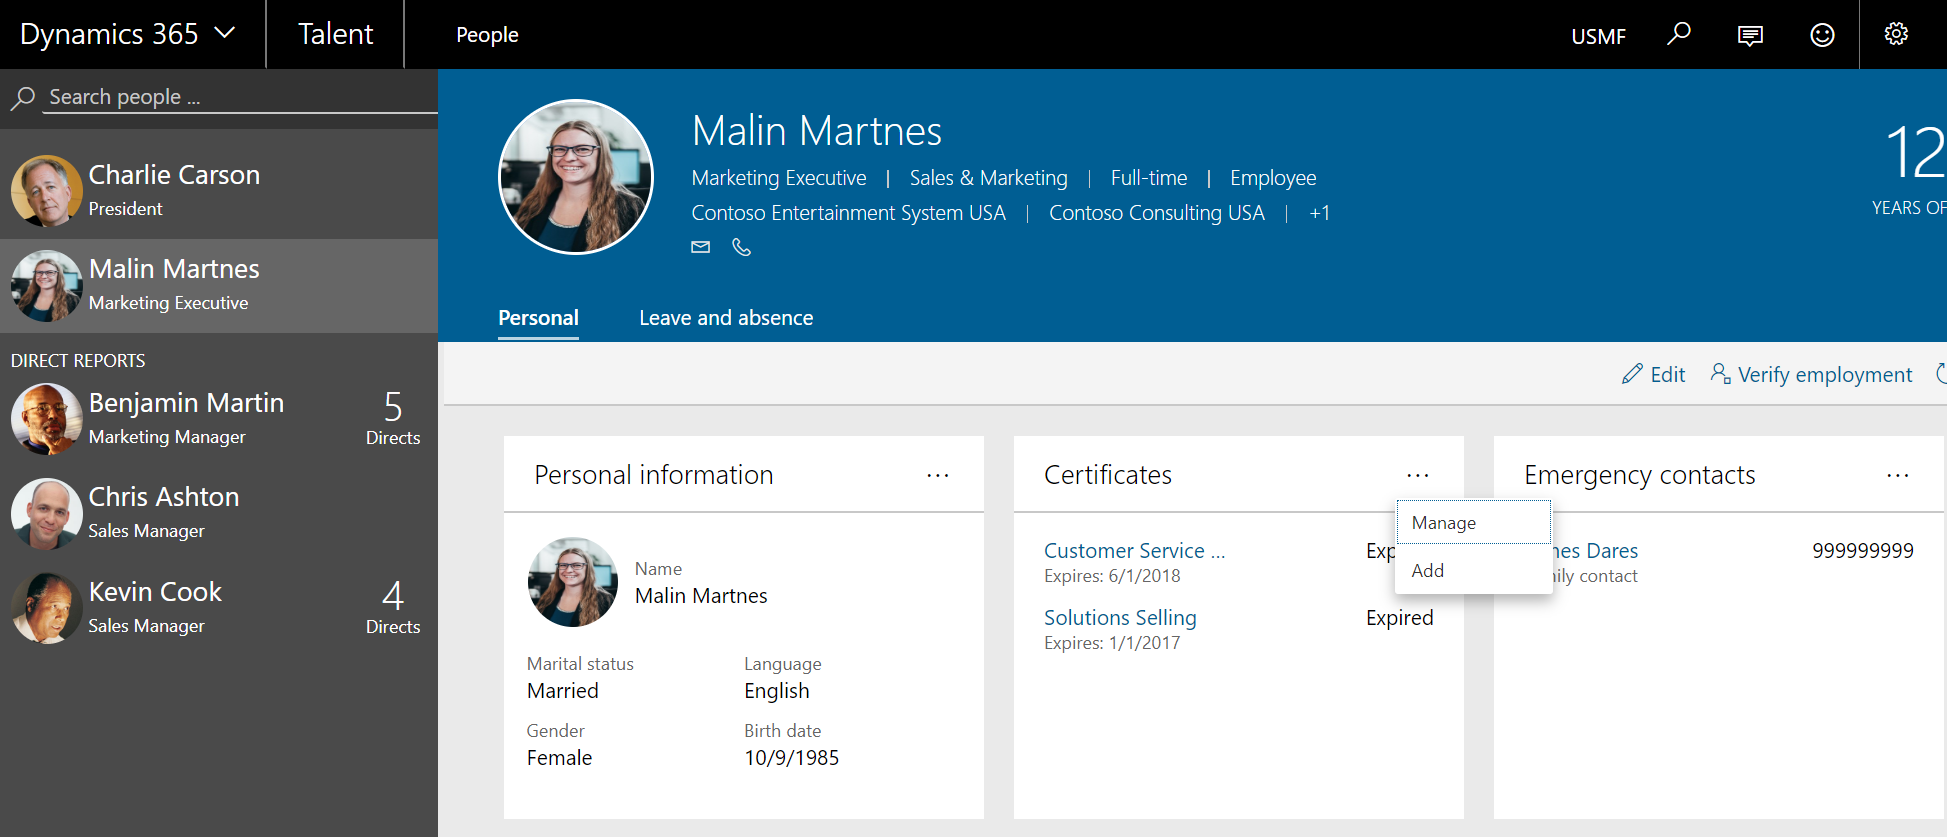Select Charlie Carson in people list
This screenshot has width=1947, height=837.
point(219,191)
